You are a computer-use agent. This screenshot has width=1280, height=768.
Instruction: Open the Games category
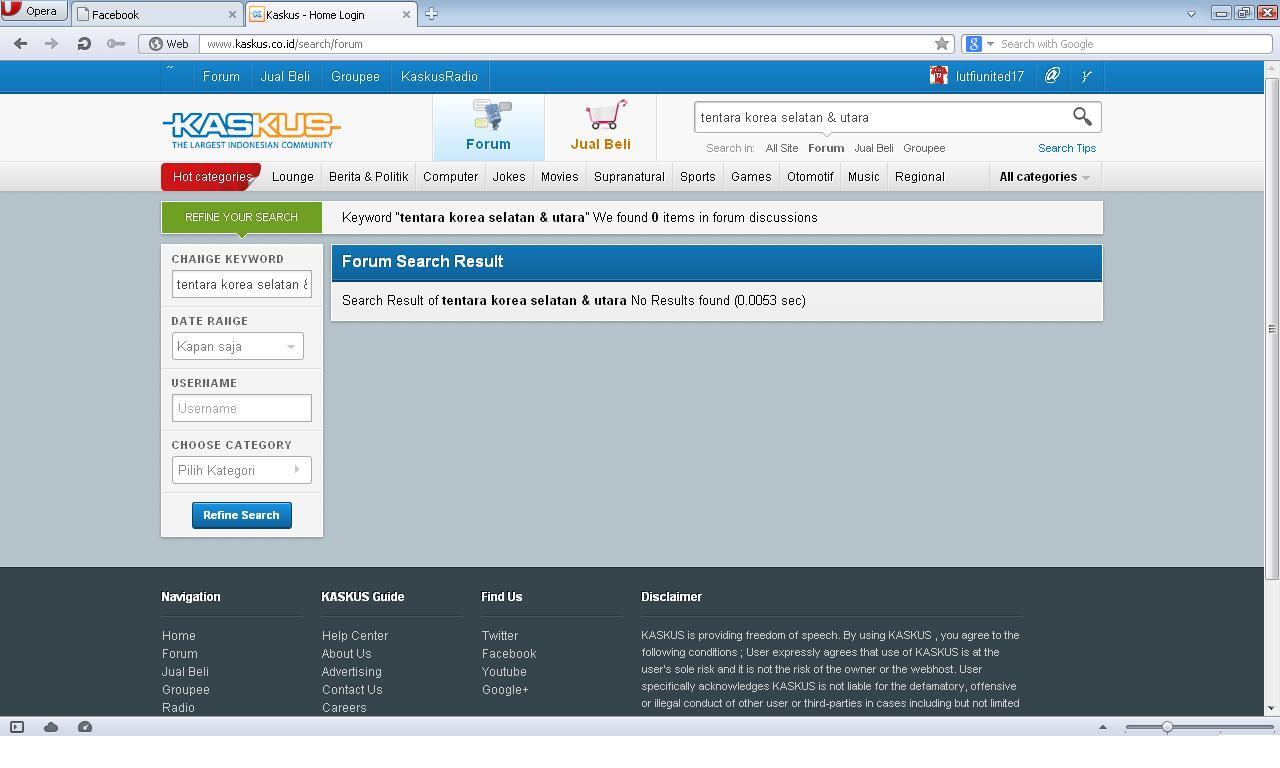tap(751, 177)
